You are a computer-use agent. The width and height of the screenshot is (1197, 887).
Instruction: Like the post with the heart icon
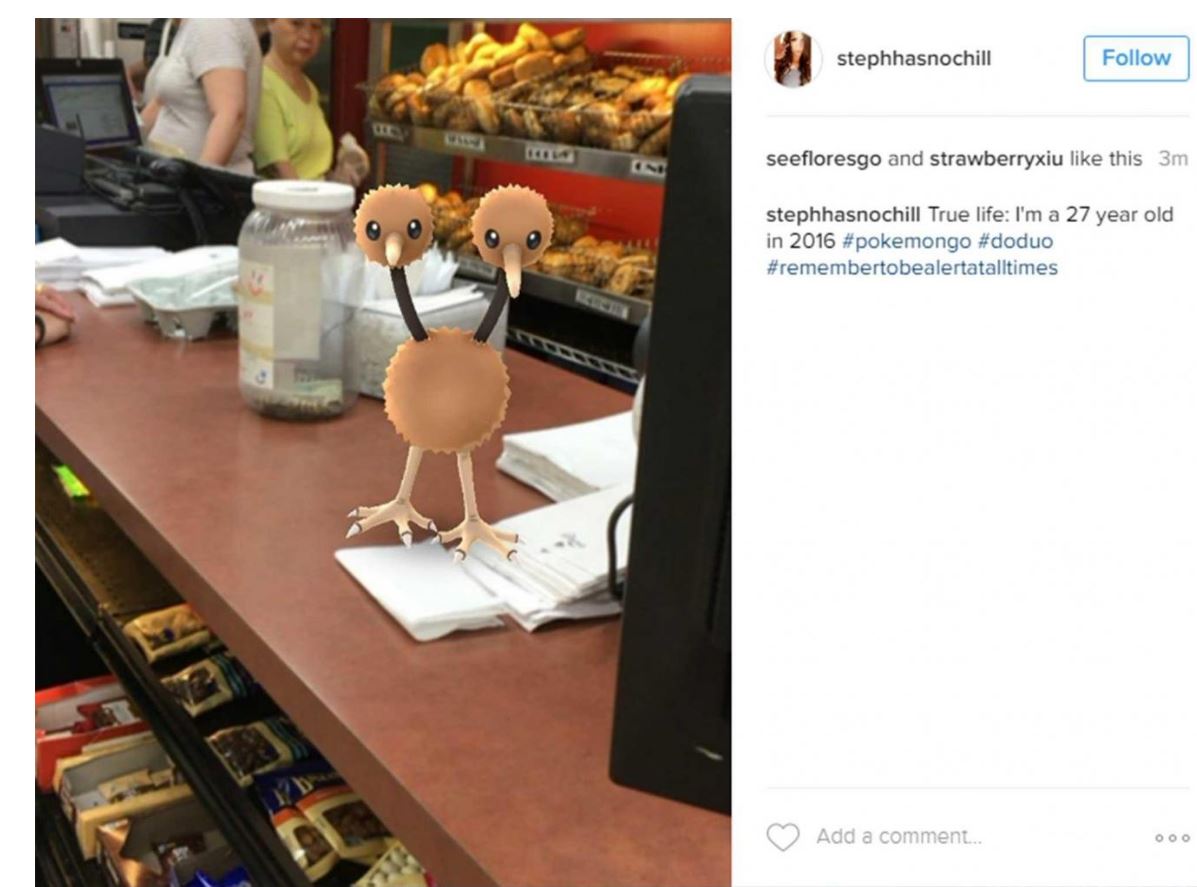pyautogui.click(x=782, y=837)
